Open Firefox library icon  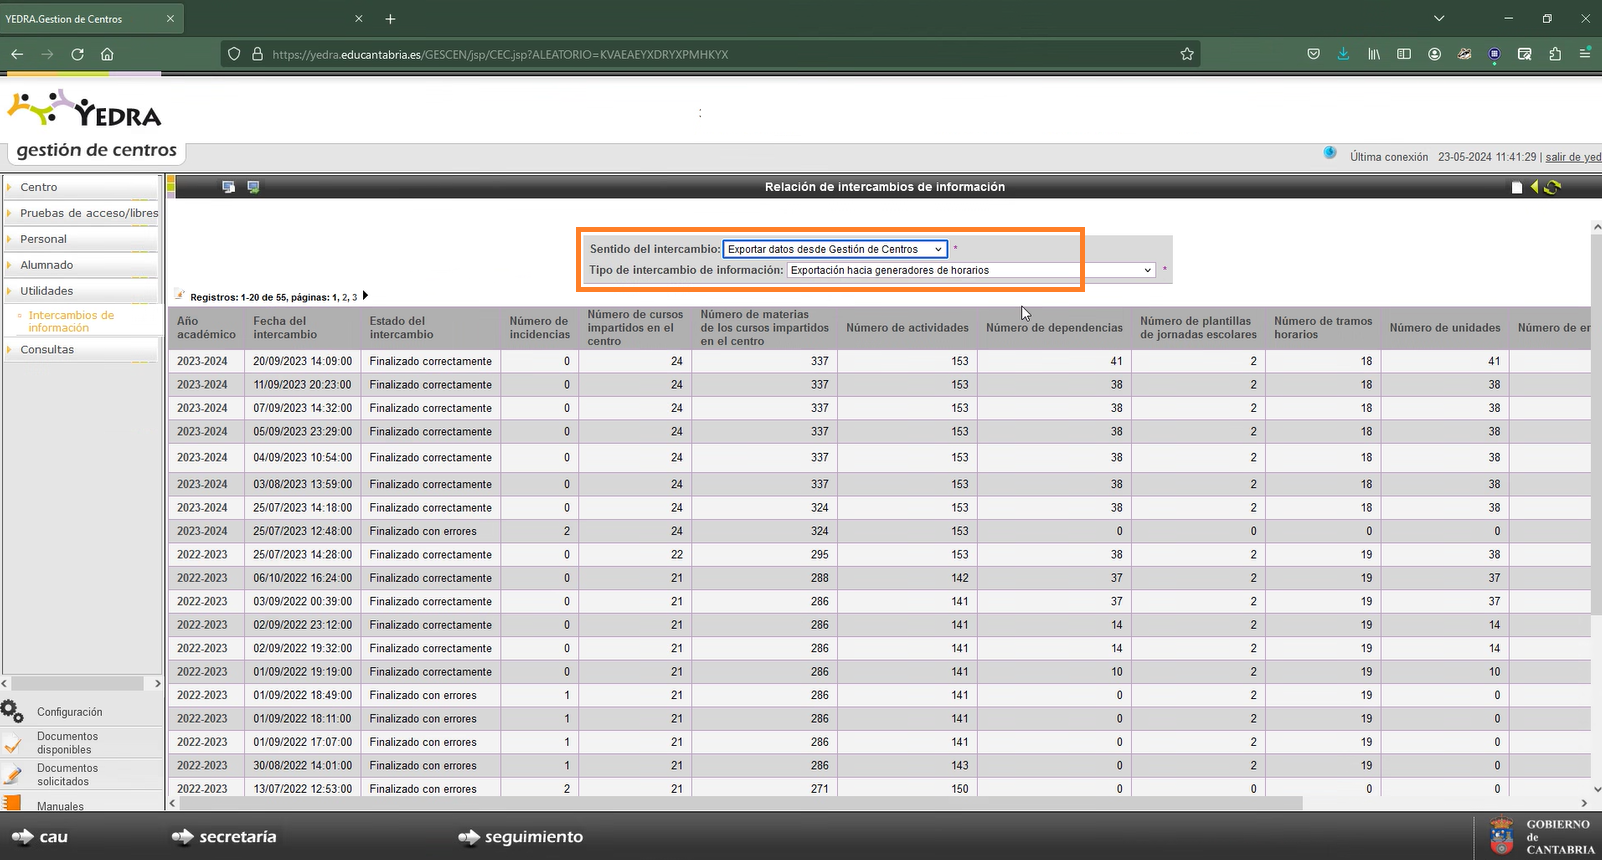1374,54
